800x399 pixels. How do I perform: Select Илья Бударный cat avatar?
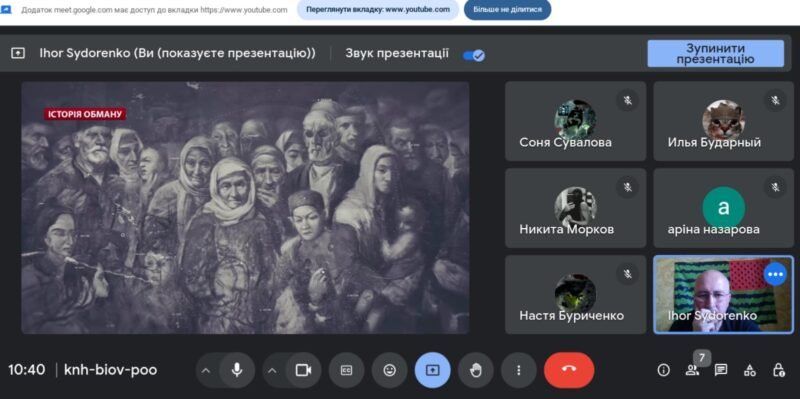coord(723,120)
